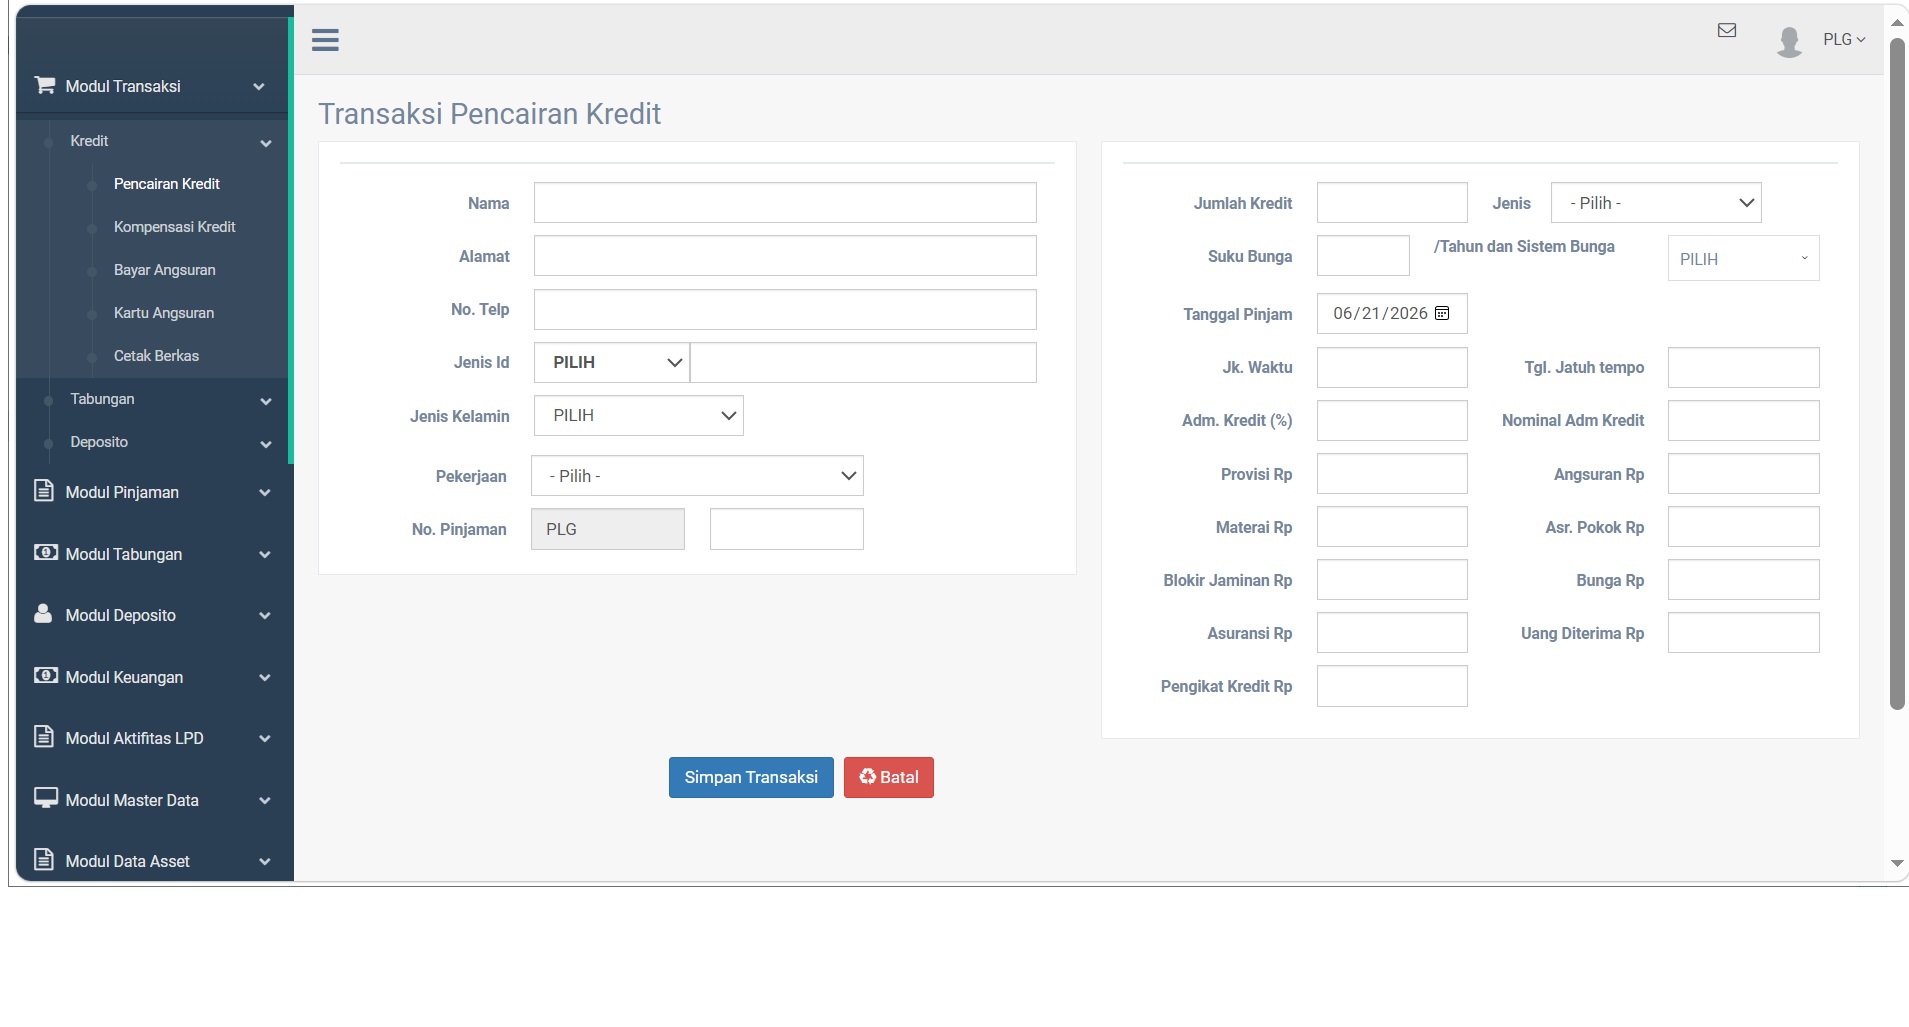Viewport: 1909px width, 1027px height.
Task: Open Kompensasi Kredit menu item
Action: tap(174, 227)
